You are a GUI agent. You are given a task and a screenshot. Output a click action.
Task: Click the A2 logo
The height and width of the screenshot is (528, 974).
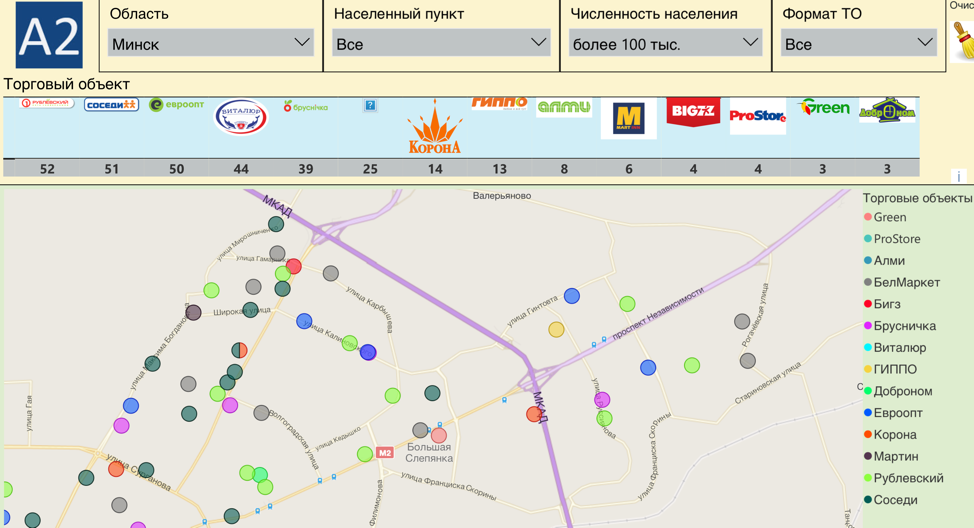click(49, 36)
